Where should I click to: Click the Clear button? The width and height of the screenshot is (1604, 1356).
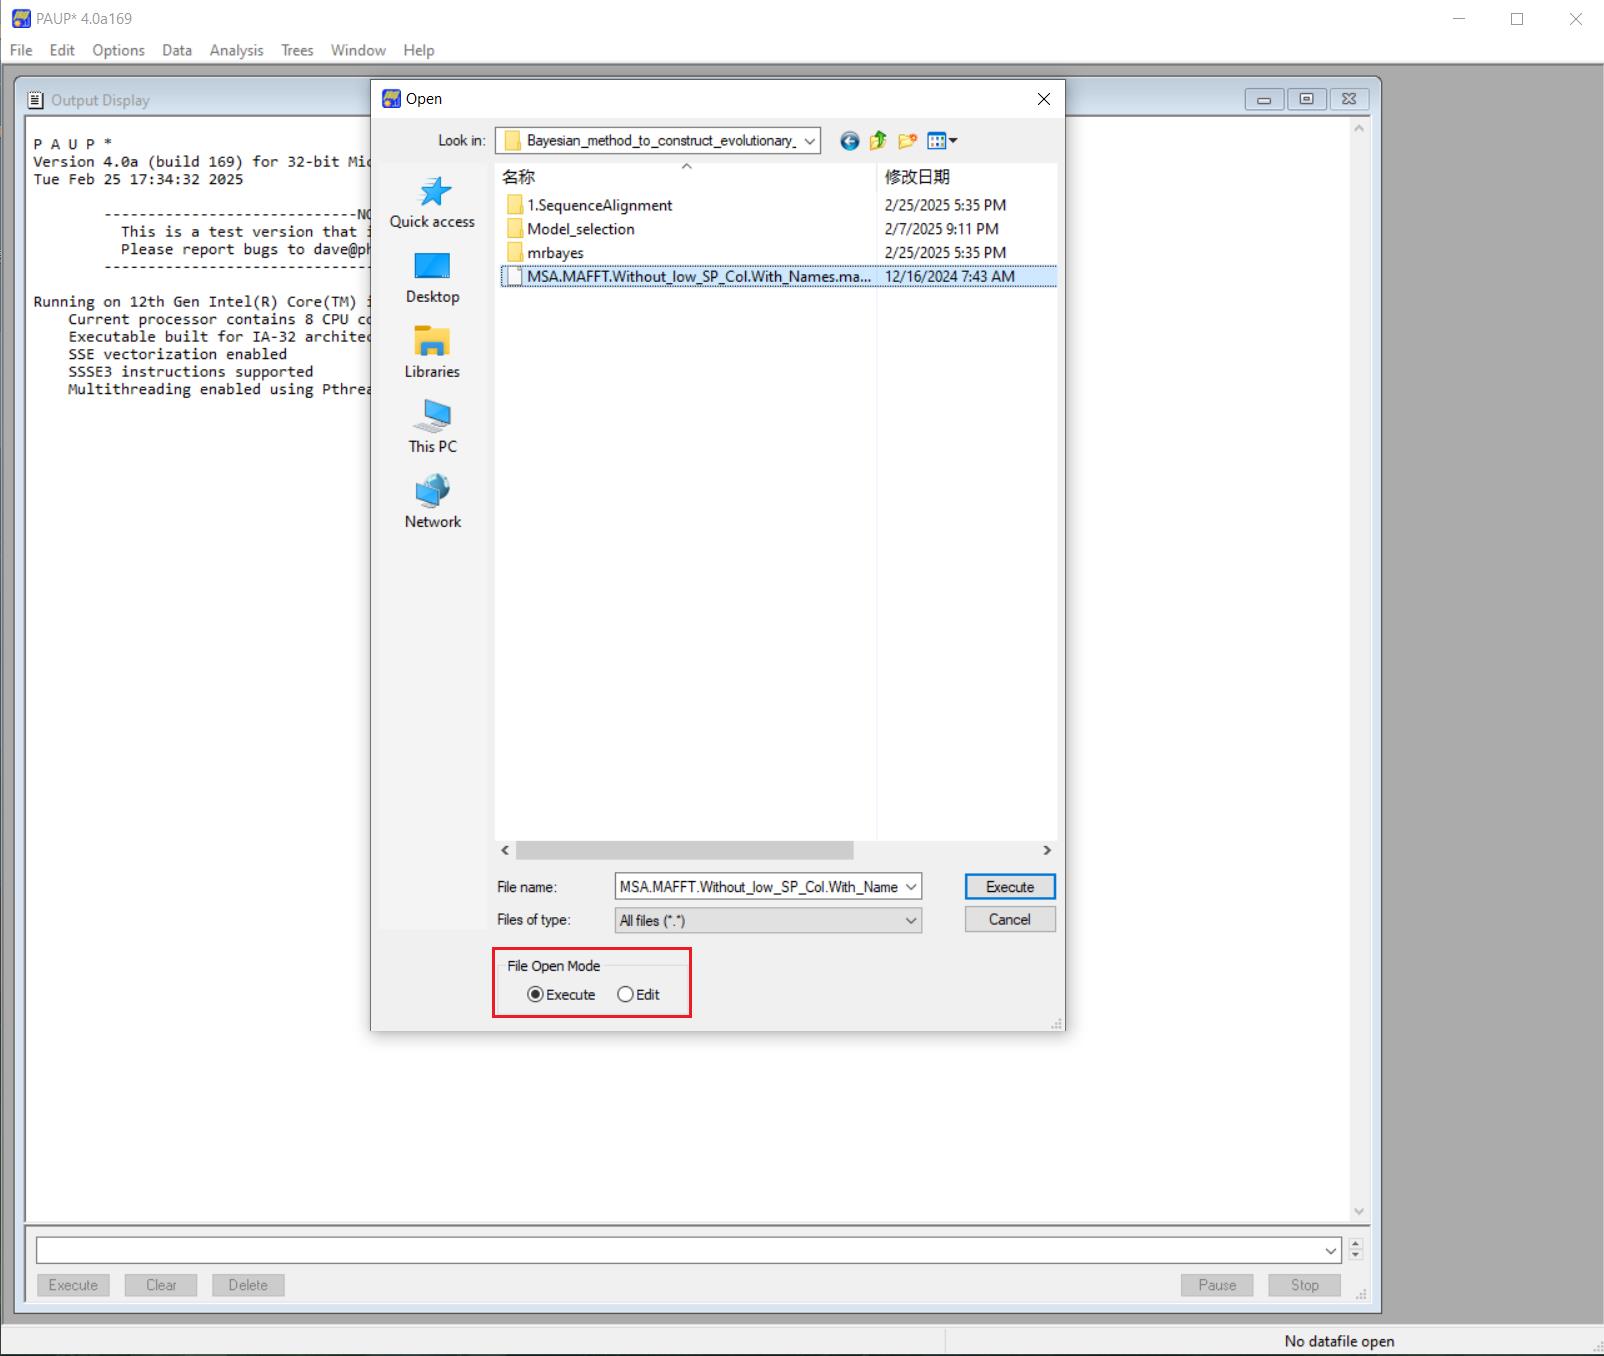point(161,1285)
